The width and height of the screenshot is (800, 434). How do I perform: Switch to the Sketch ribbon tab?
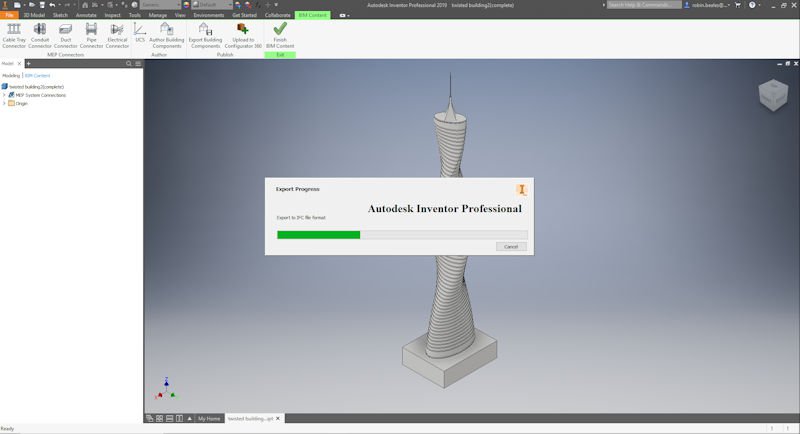[60, 15]
